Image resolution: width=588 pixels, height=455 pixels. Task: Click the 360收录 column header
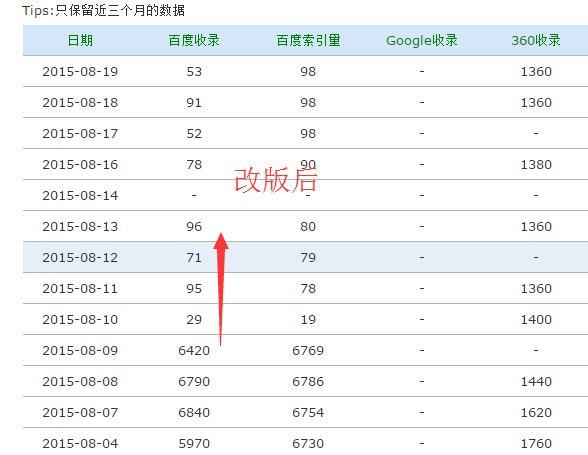click(x=536, y=40)
